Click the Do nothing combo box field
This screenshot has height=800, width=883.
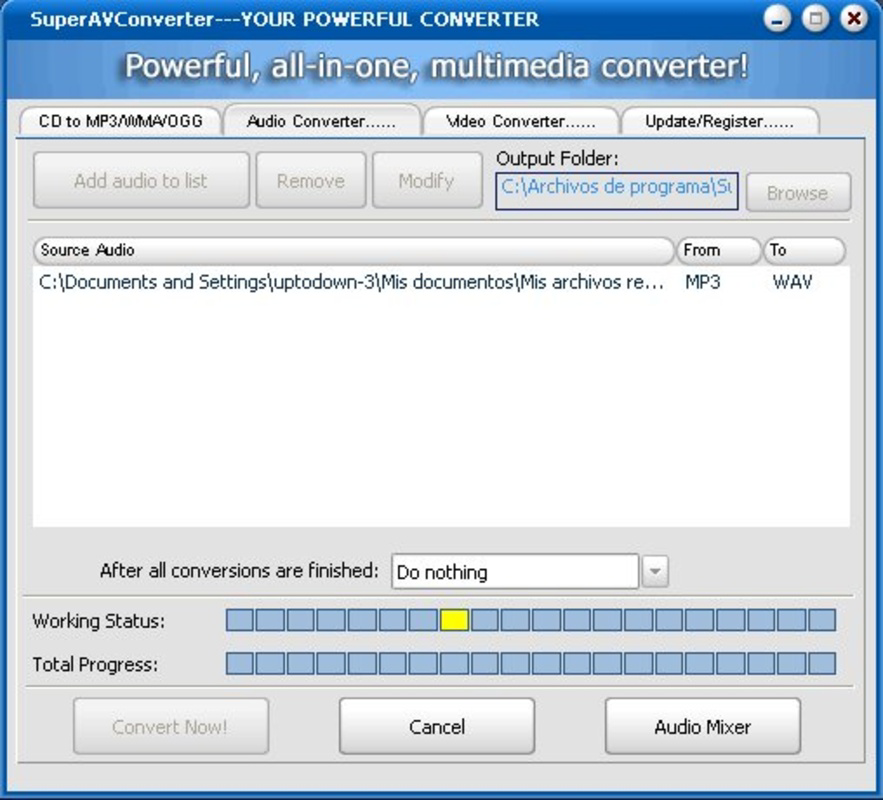point(515,571)
